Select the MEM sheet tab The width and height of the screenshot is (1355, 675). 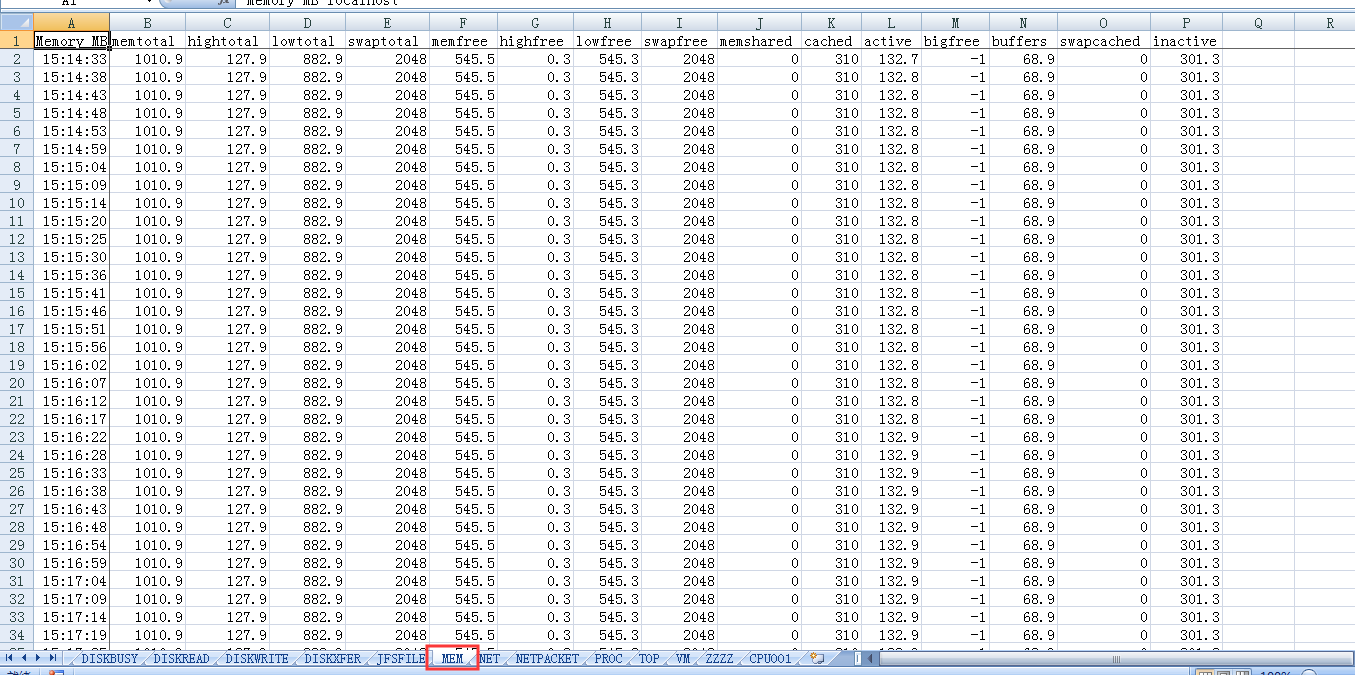click(x=452, y=659)
